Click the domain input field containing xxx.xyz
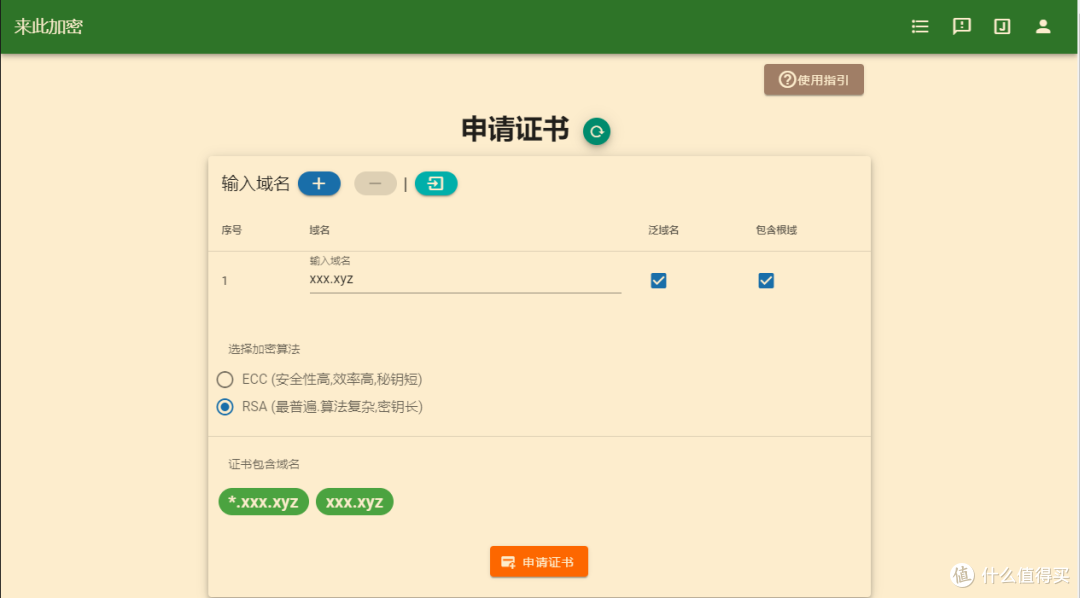1080x598 pixels. click(465, 281)
